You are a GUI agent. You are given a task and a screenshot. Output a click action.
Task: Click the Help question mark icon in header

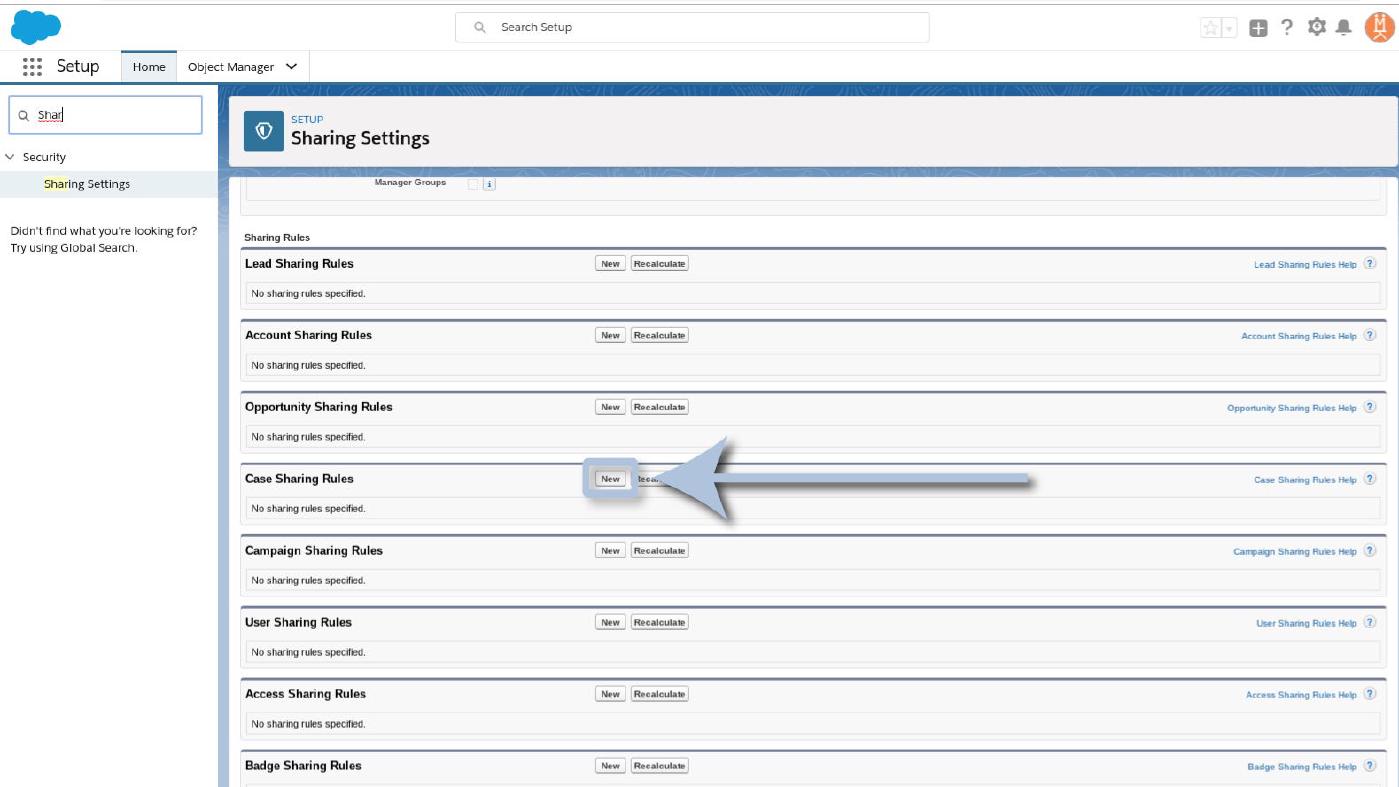click(1287, 28)
